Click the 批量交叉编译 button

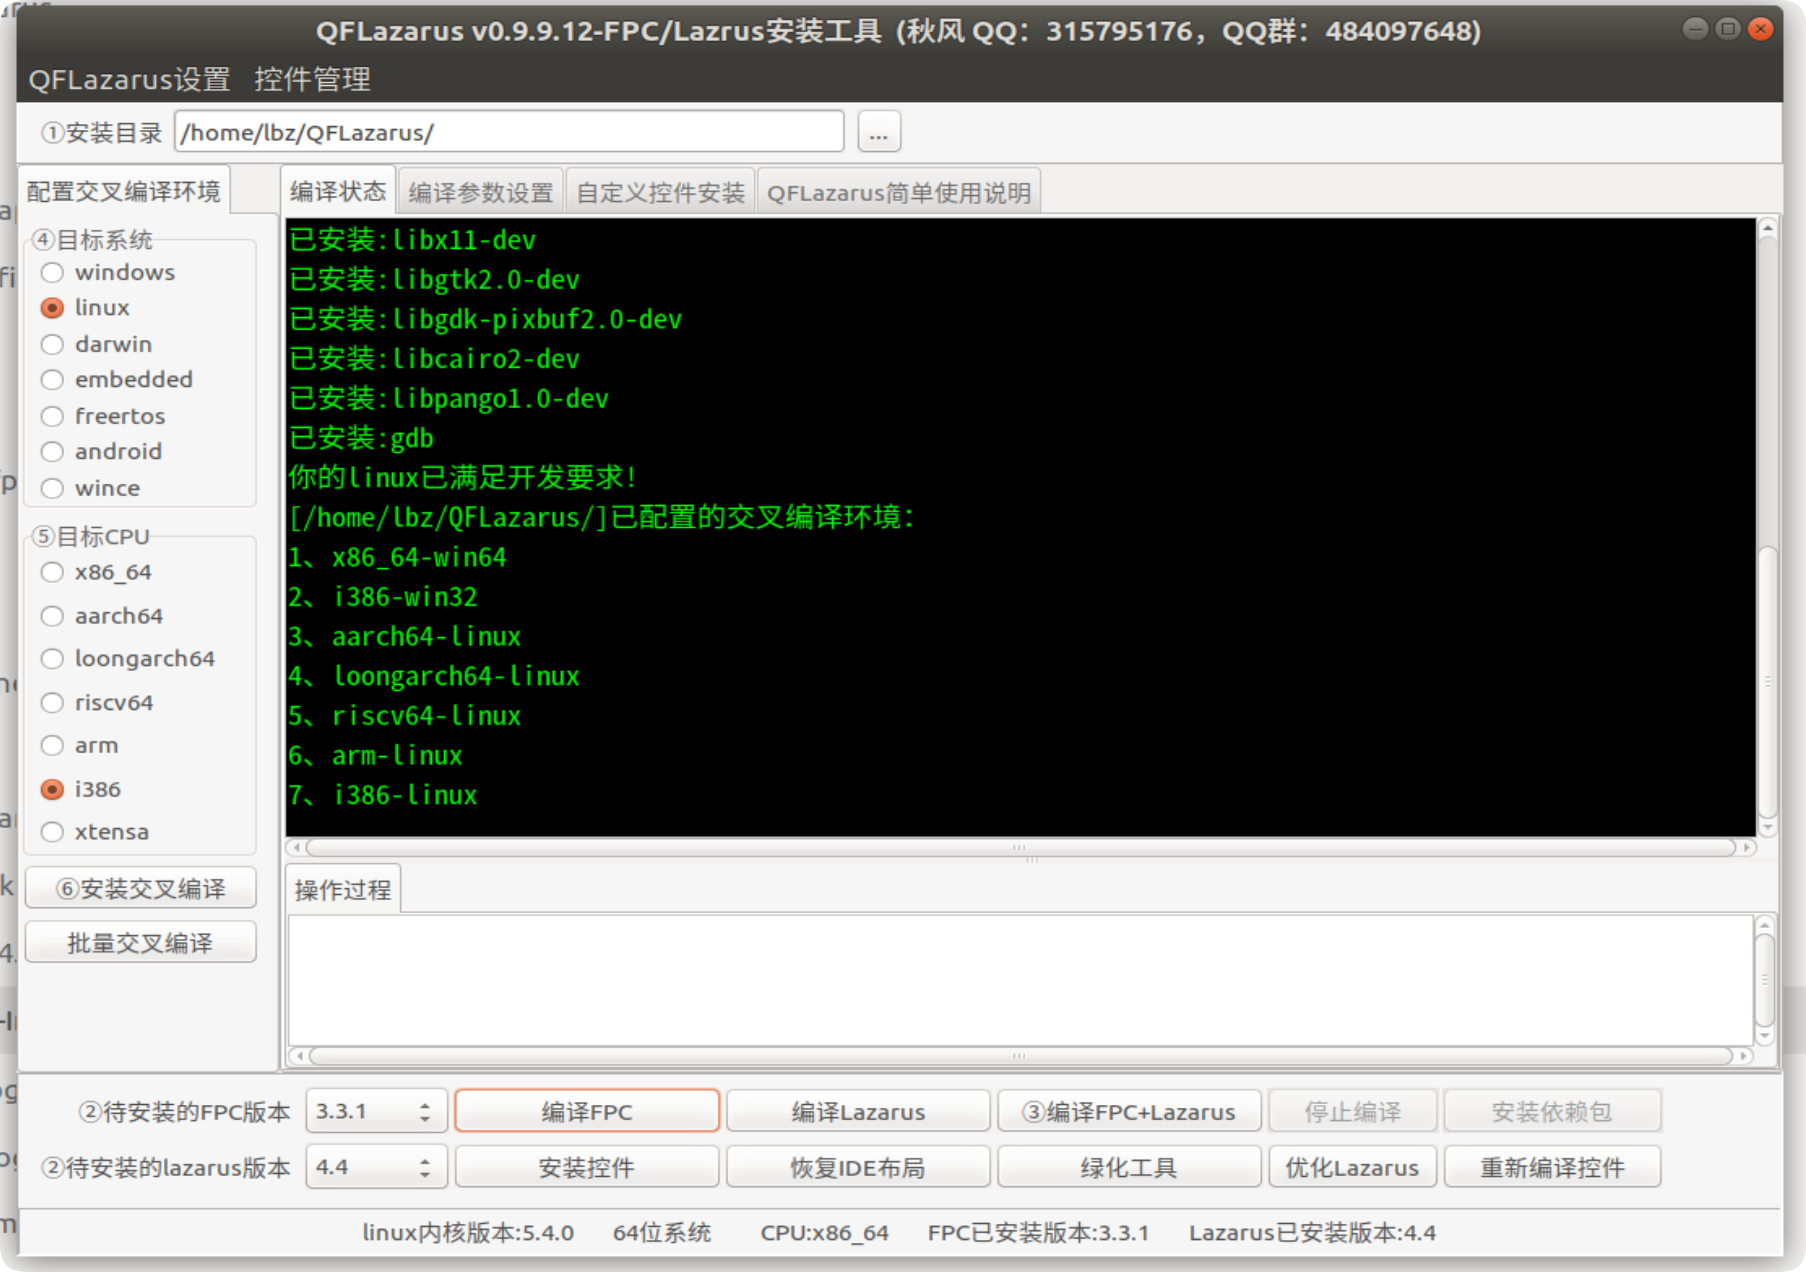(140, 941)
